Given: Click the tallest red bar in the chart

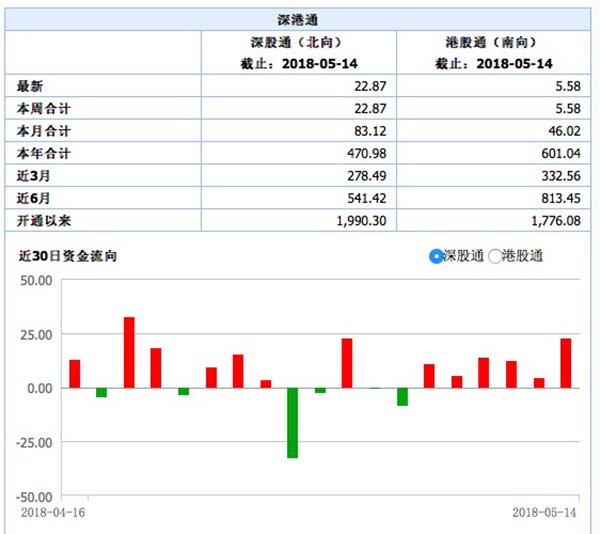Looking at the screenshot, I should tap(129, 353).
